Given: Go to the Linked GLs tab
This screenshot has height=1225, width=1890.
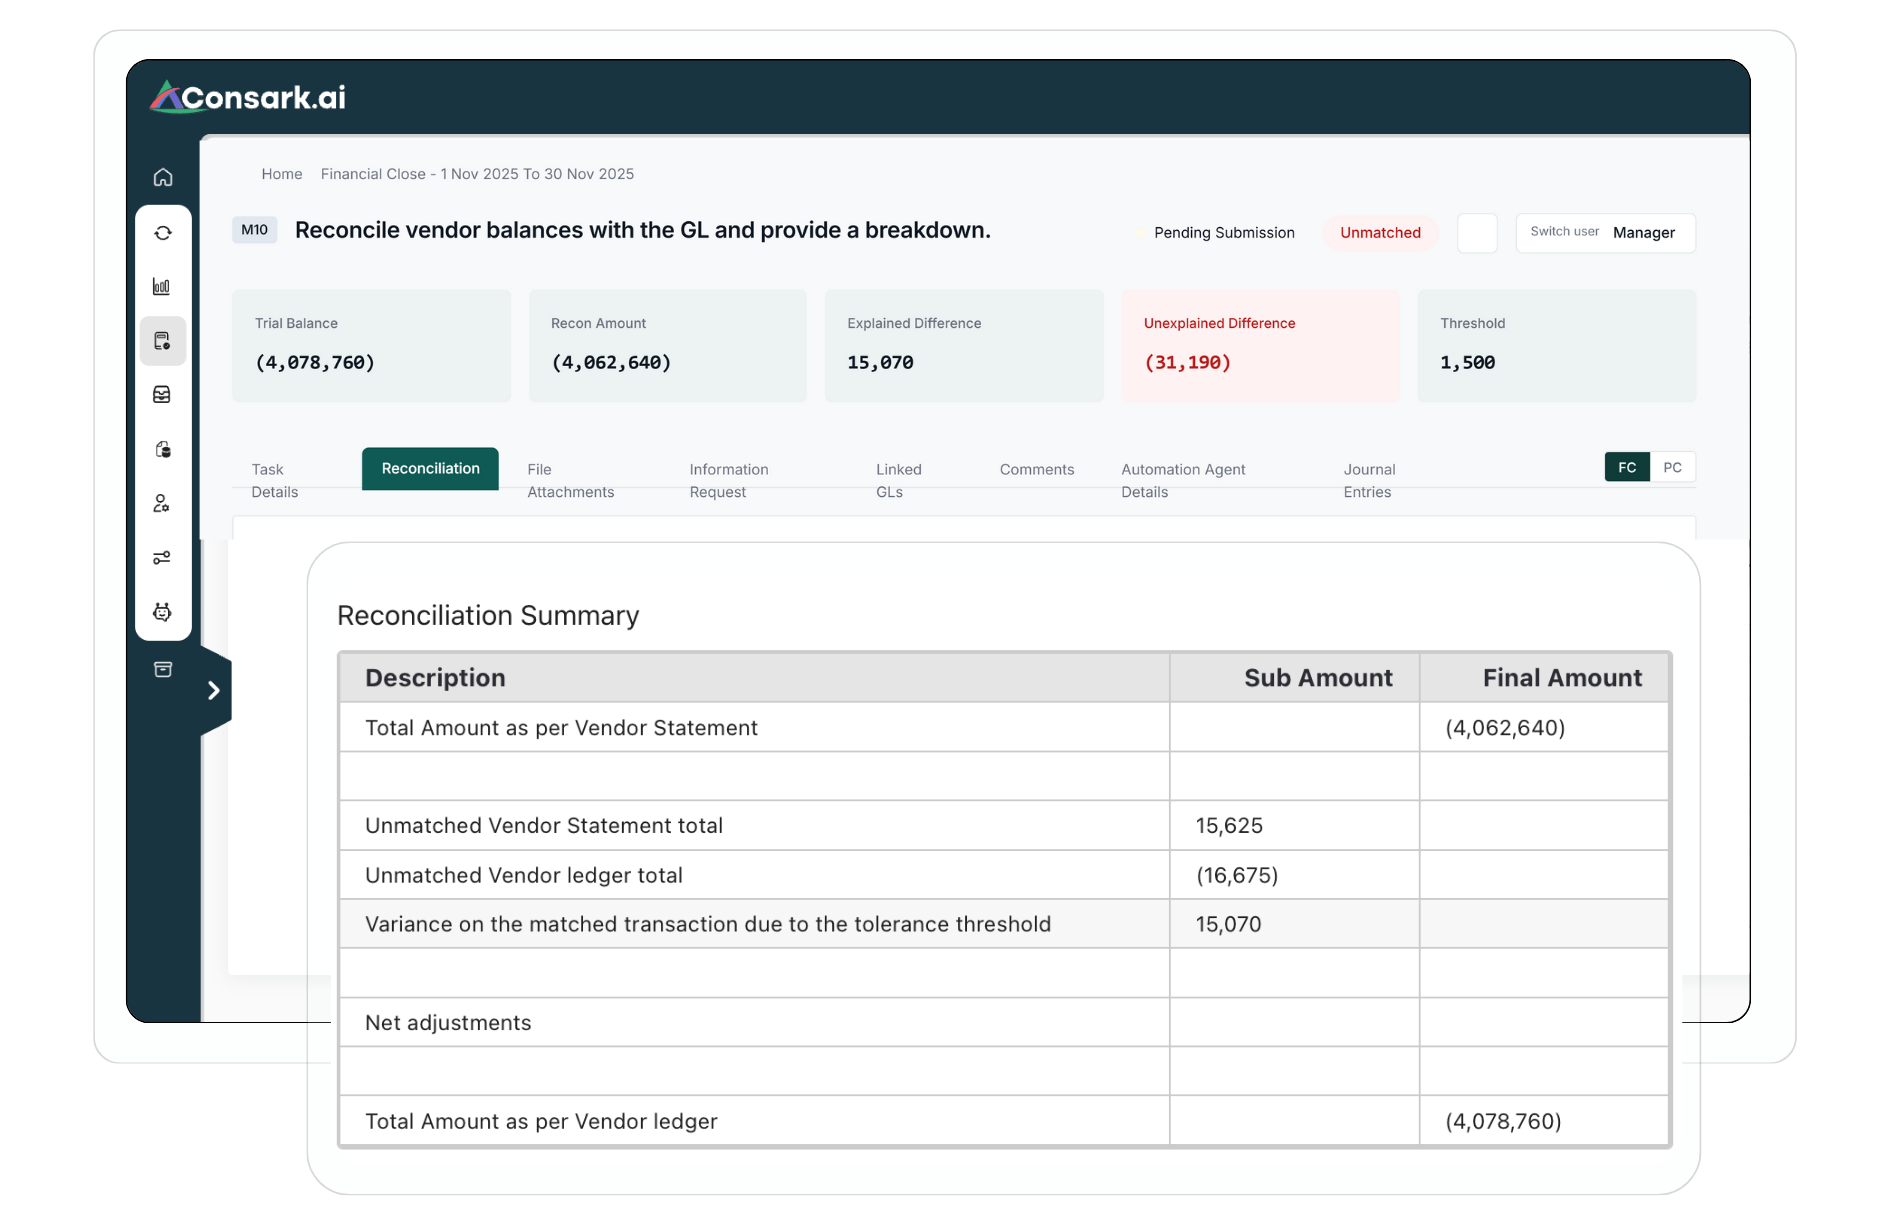Looking at the screenshot, I should tap(898, 480).
